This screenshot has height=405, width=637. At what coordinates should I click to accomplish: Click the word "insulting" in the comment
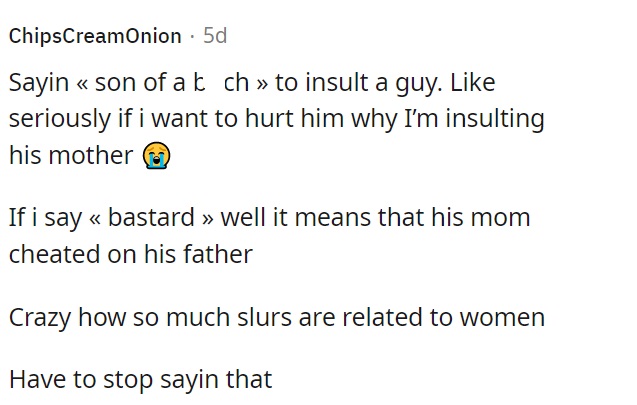tap(495, 119)
